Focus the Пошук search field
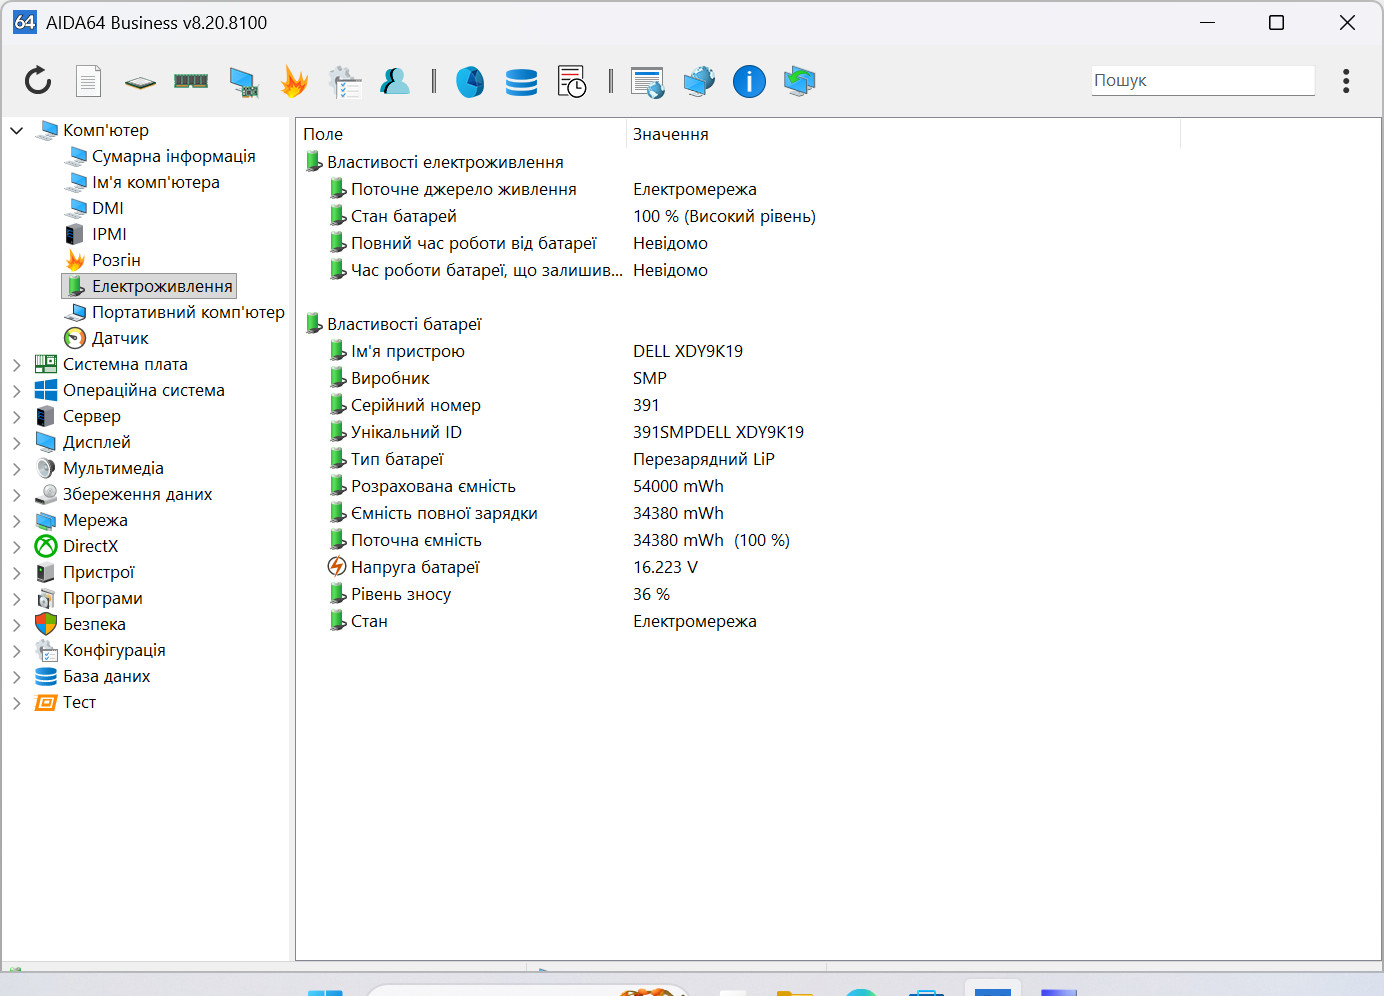This screenshot has height=996, width=1384. click(x=1203, y=80)
